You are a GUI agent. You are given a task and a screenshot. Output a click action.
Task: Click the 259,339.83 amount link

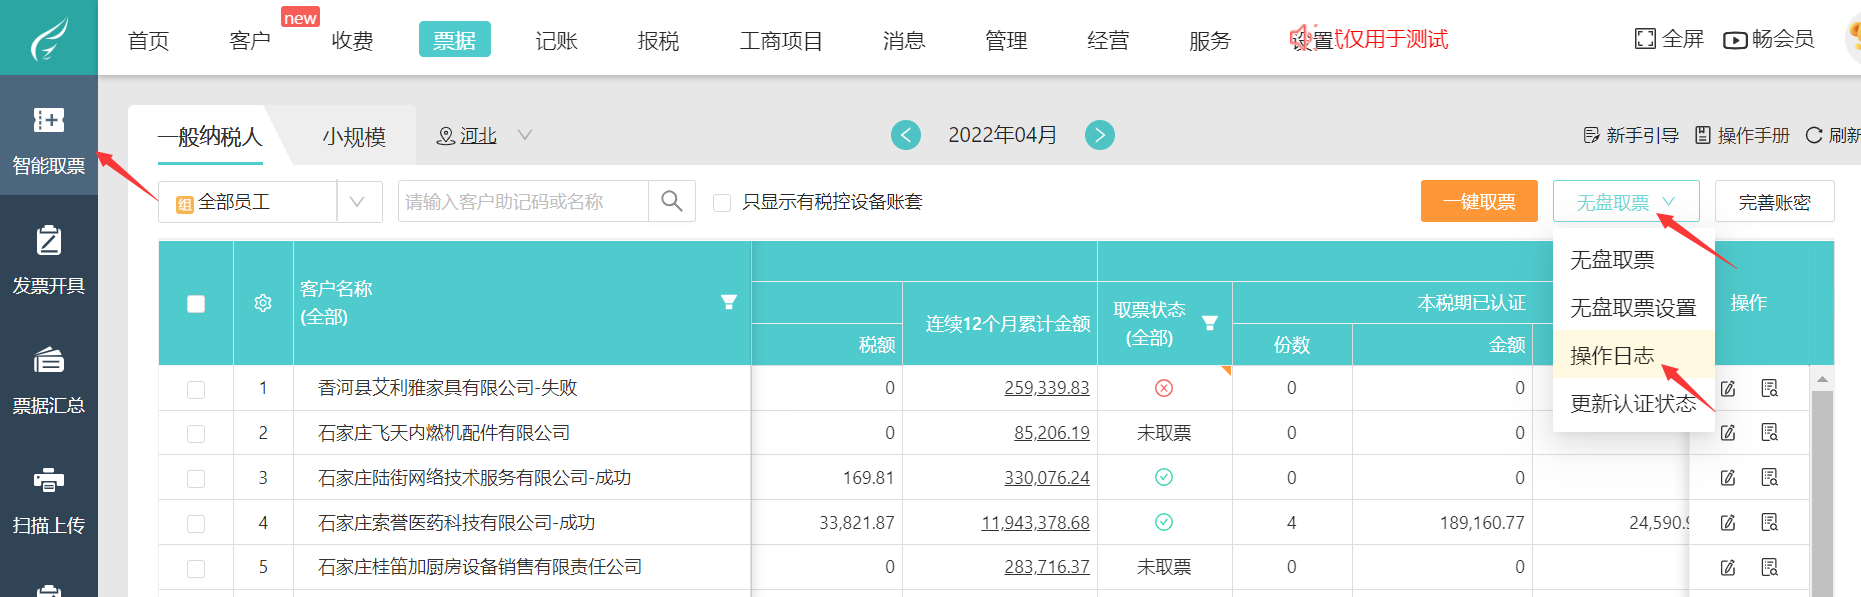[x=1046, y=388]
